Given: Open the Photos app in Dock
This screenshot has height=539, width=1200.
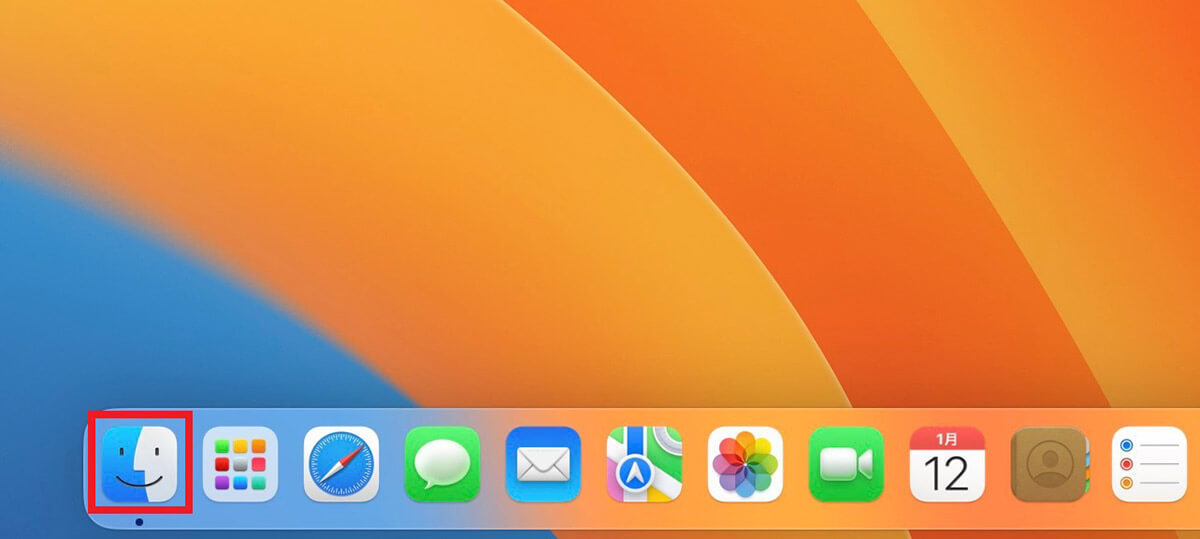Looking at the screenshot, I should click(x=745, y=464).
